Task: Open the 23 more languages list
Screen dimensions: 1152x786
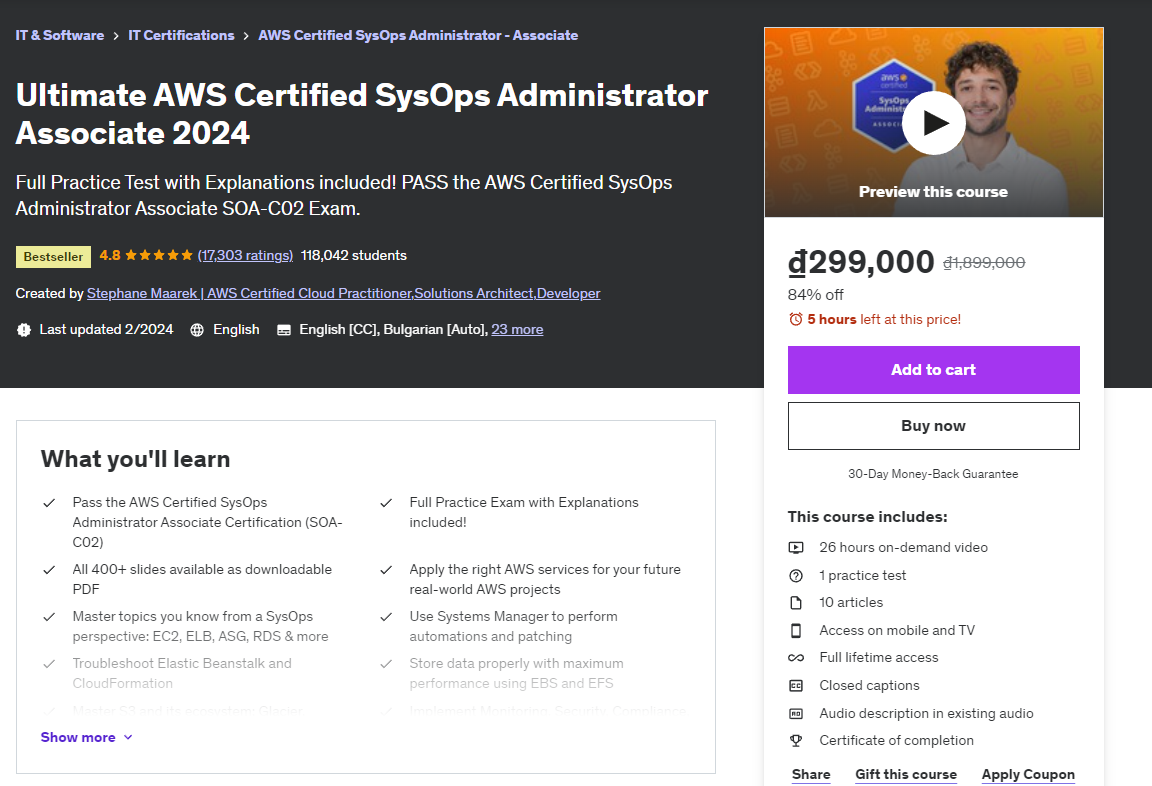Action: coord(517,329)
